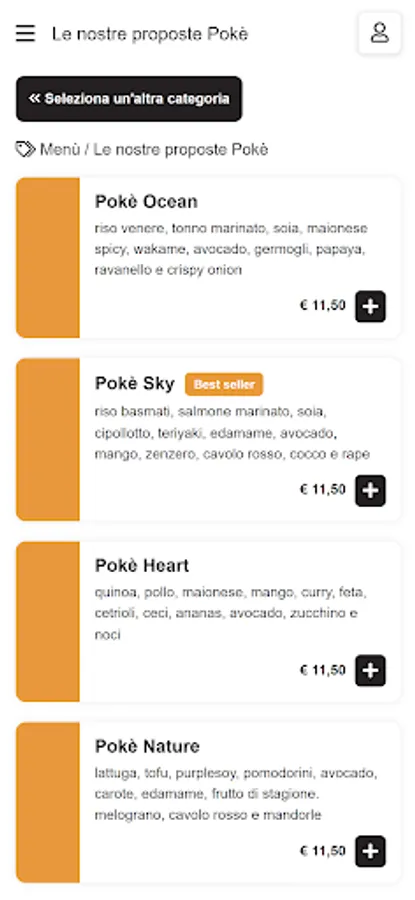Select the orange thumbnail of Pokè Heart
The width and height of the screenshot is (415, 900).
coord(48,622)
